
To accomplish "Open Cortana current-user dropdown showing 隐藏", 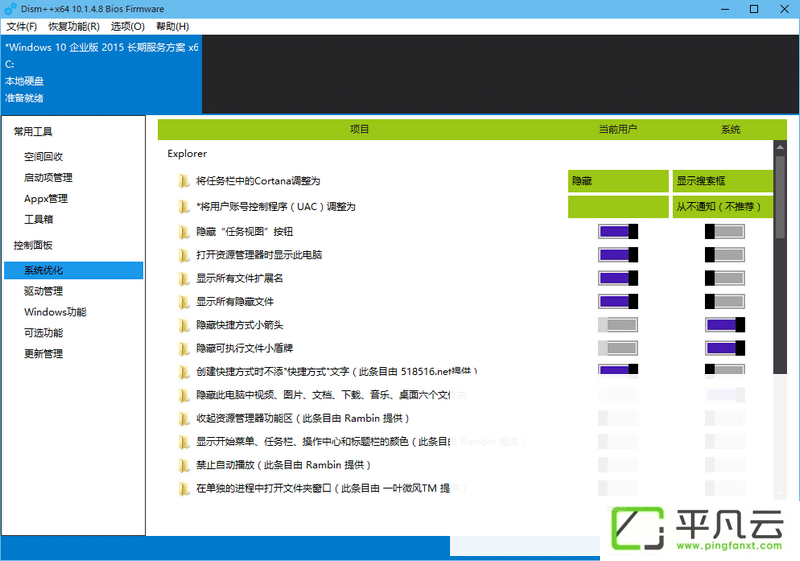I will [x=618, y=181].
